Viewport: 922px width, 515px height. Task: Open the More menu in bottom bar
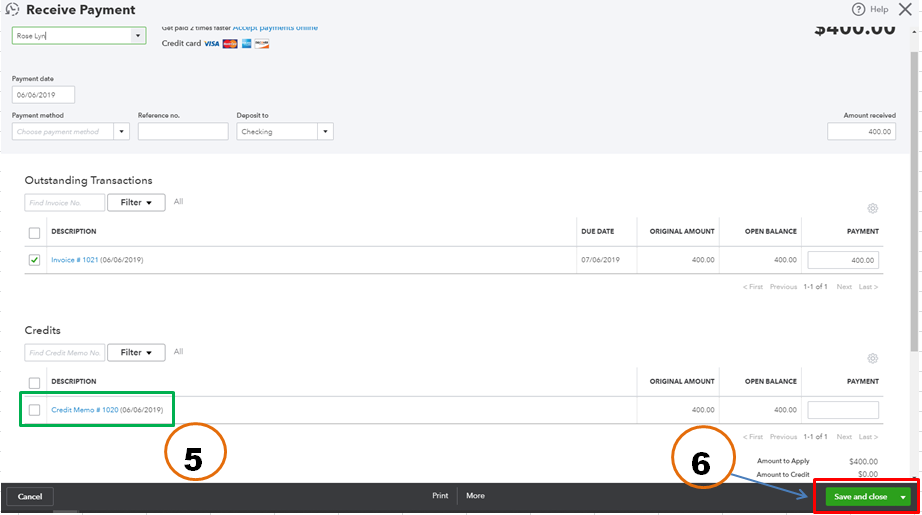coord(475,496)
